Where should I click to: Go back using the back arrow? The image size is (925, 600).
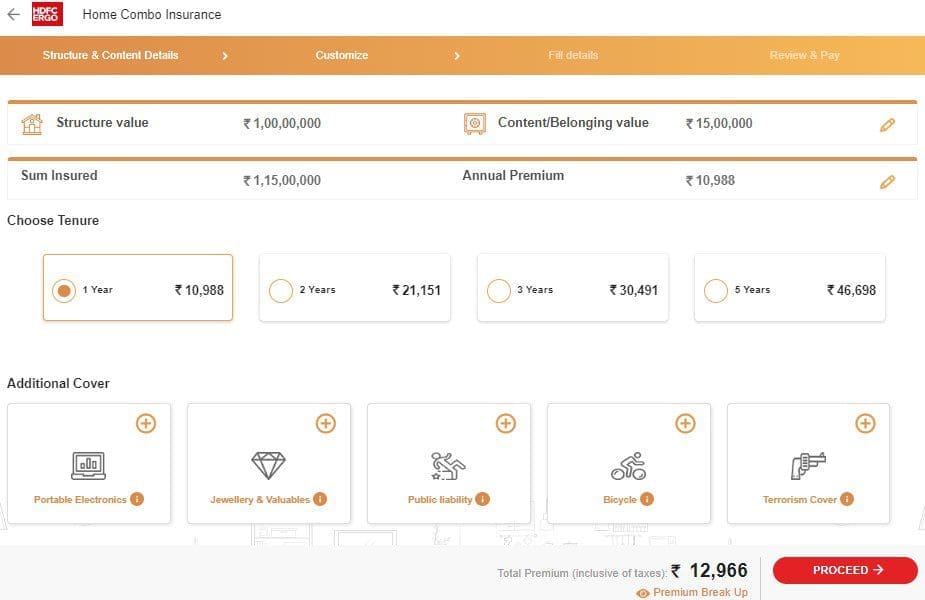coord(13,14)
